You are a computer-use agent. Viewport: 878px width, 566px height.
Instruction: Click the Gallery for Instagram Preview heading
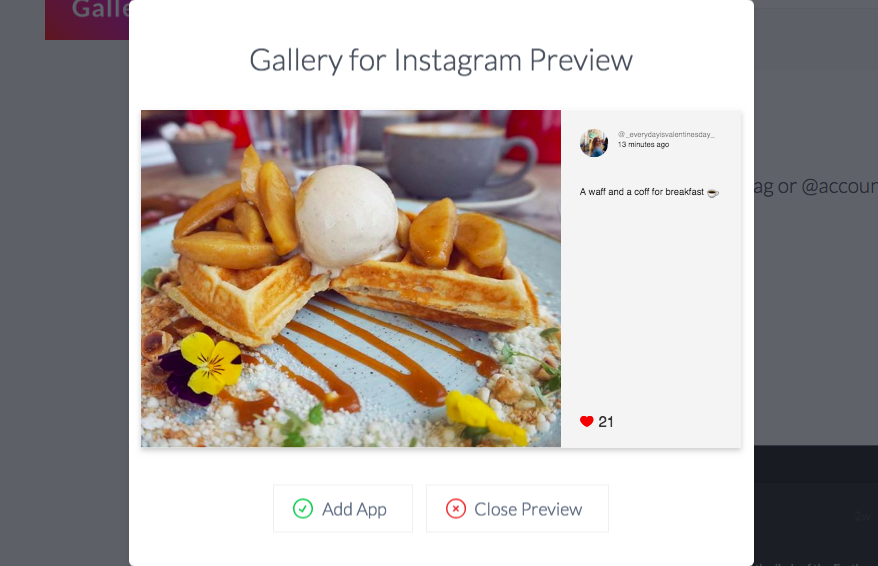click(x=441, y=60)
